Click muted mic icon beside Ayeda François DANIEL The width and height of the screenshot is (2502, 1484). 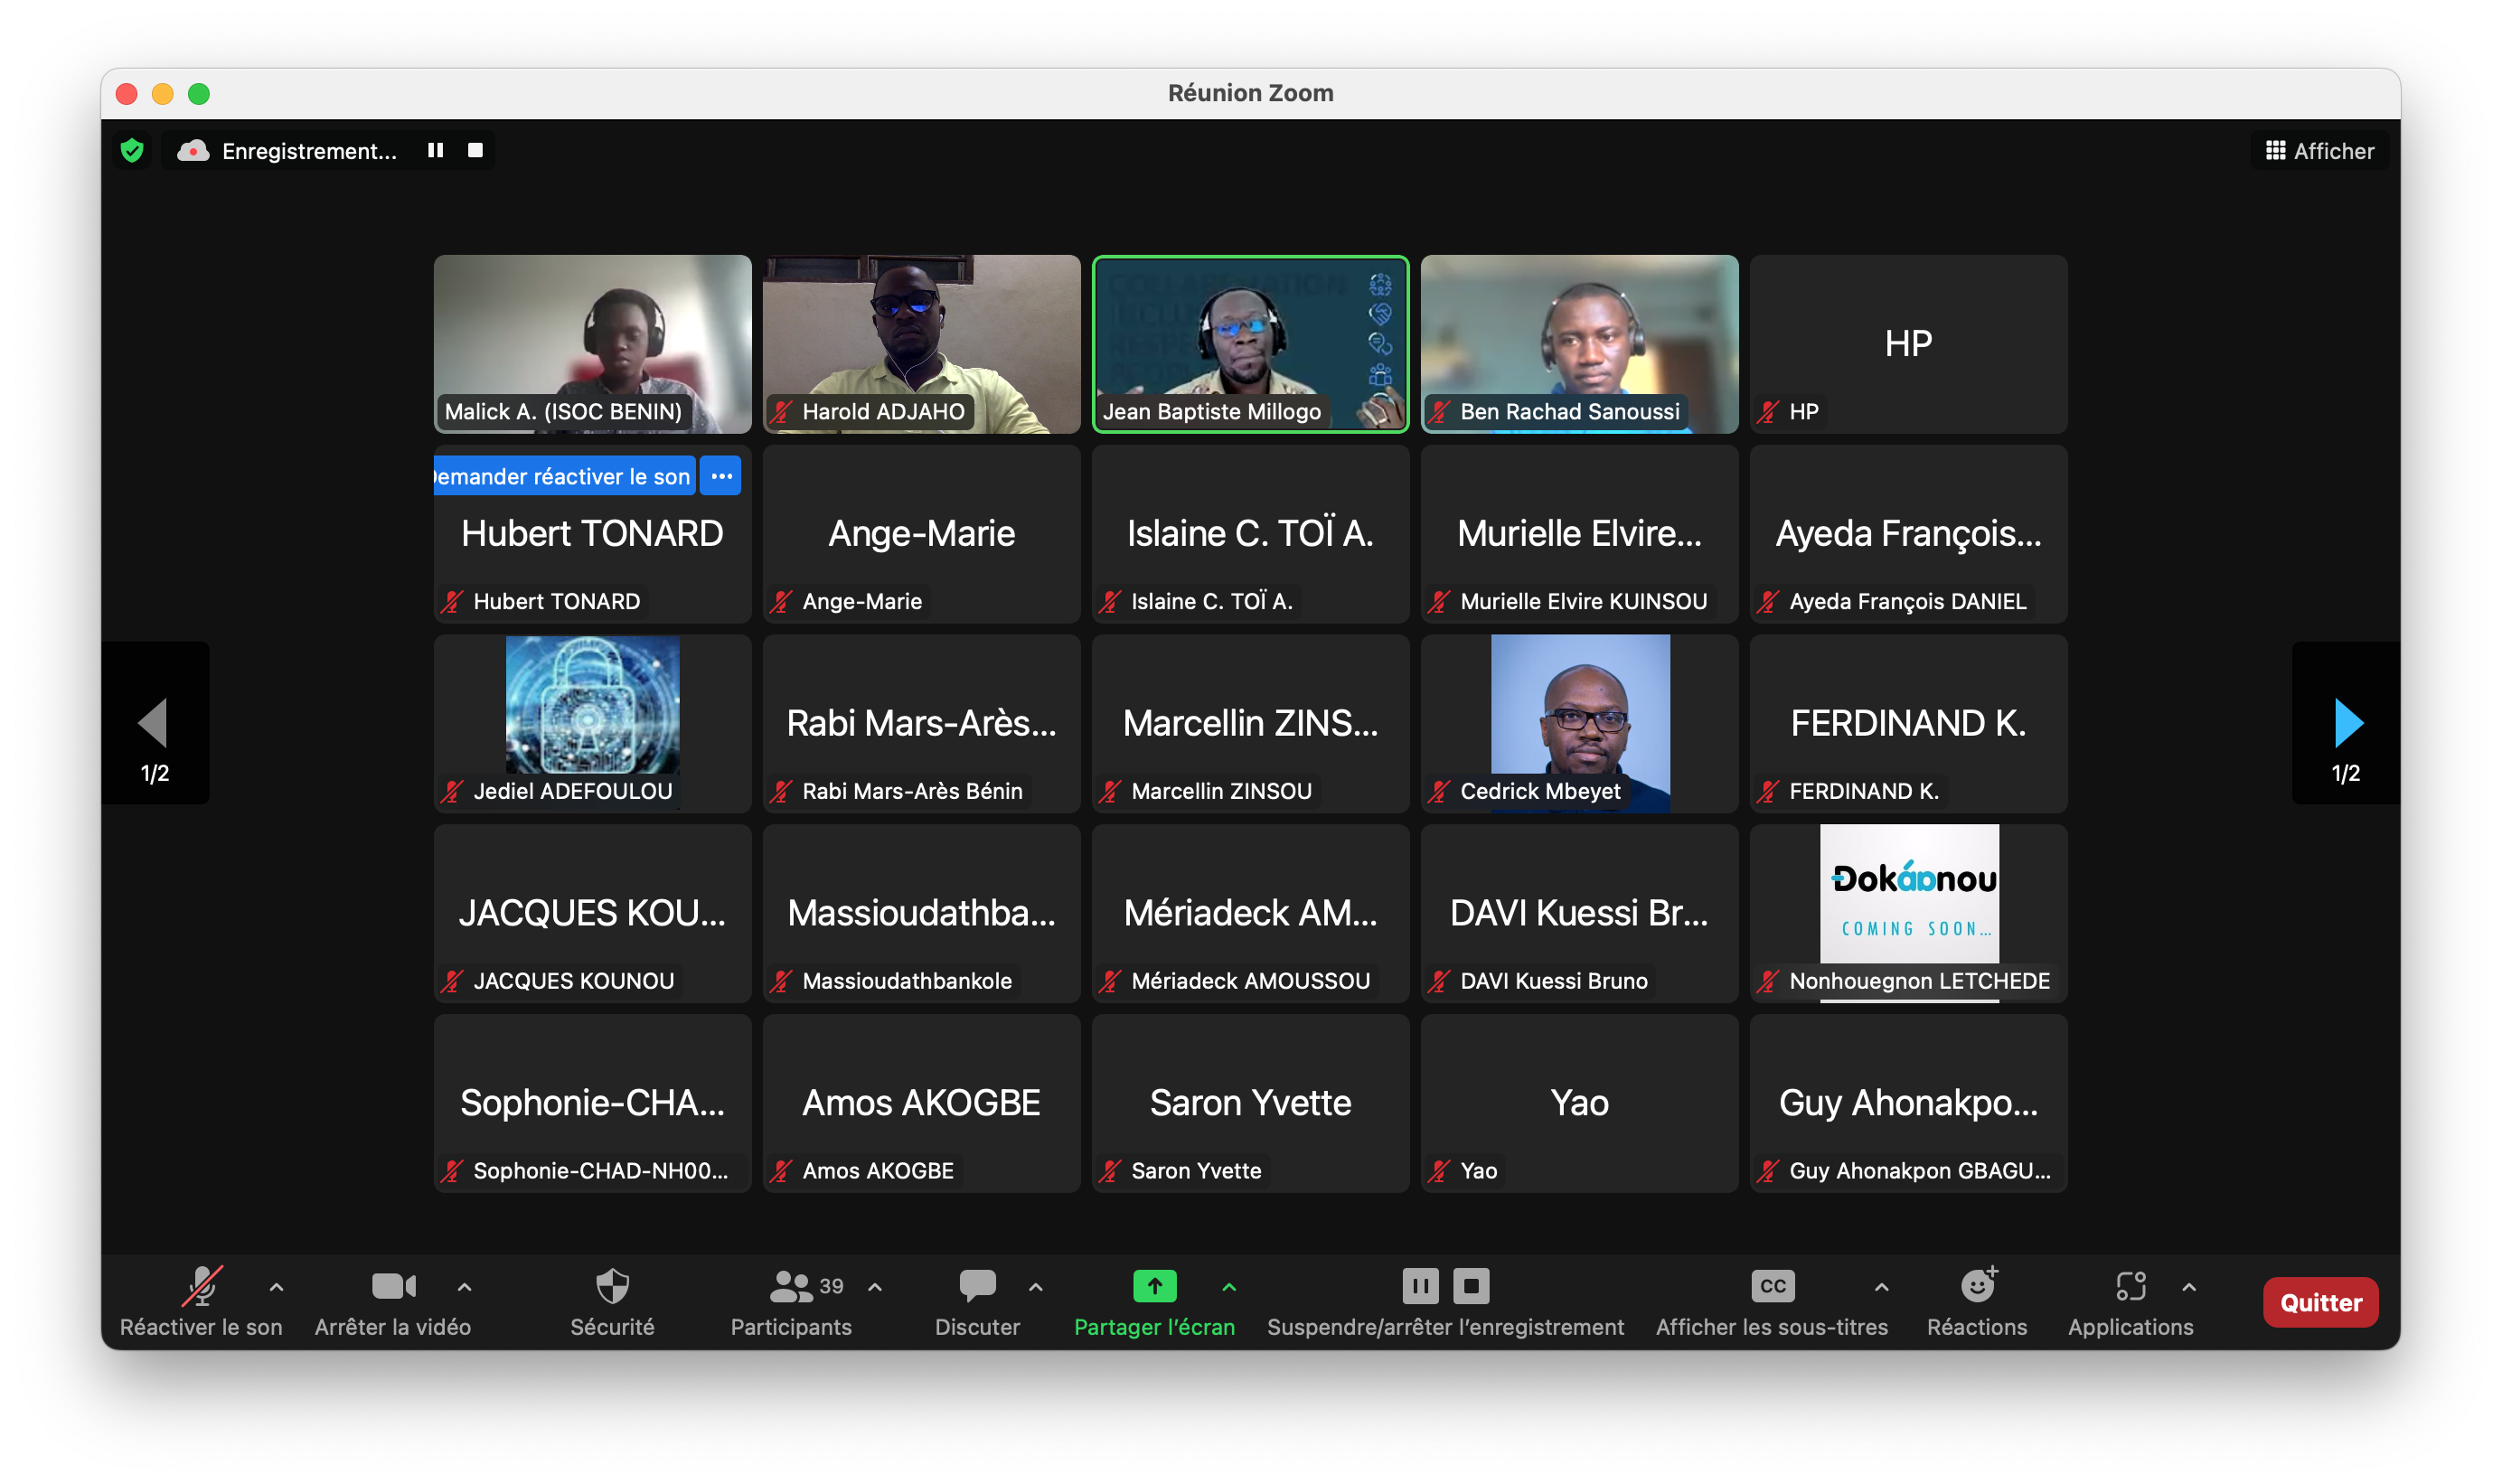[x=1768, y=601]
